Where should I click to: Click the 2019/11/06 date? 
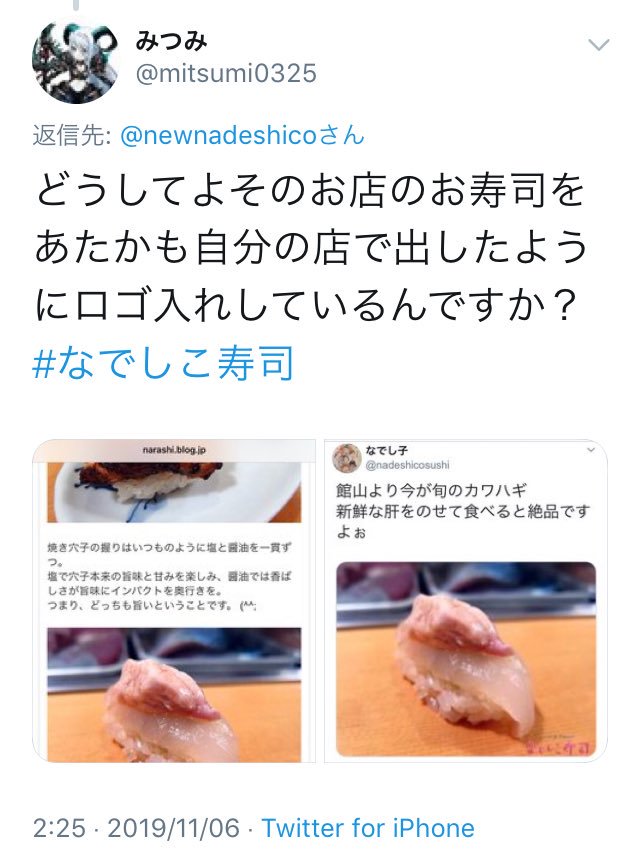(173, 828)
